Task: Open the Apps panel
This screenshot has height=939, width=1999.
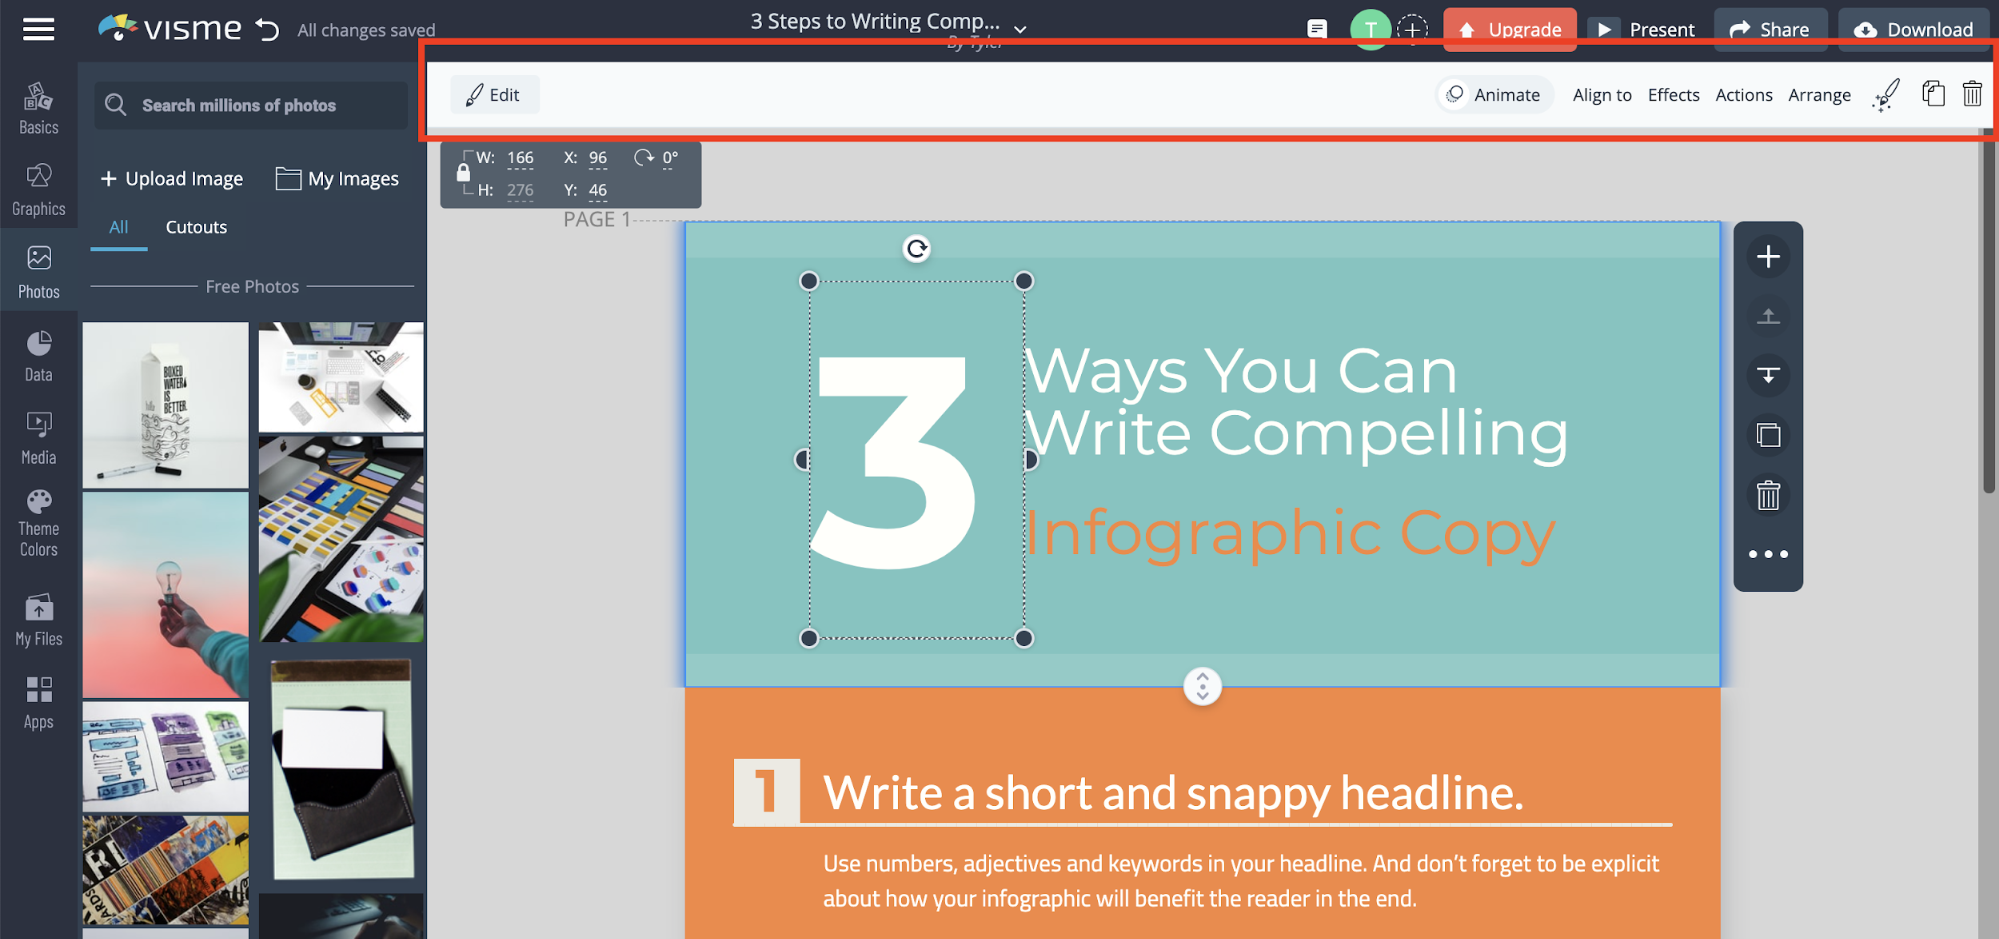Action: point(38,703)
